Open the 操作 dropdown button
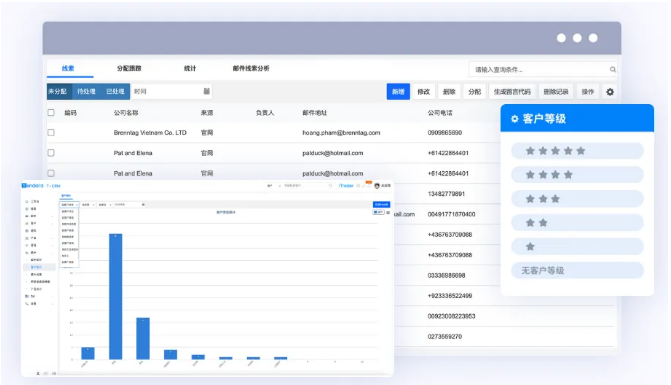671x385 pixels. tap(588, 92)
